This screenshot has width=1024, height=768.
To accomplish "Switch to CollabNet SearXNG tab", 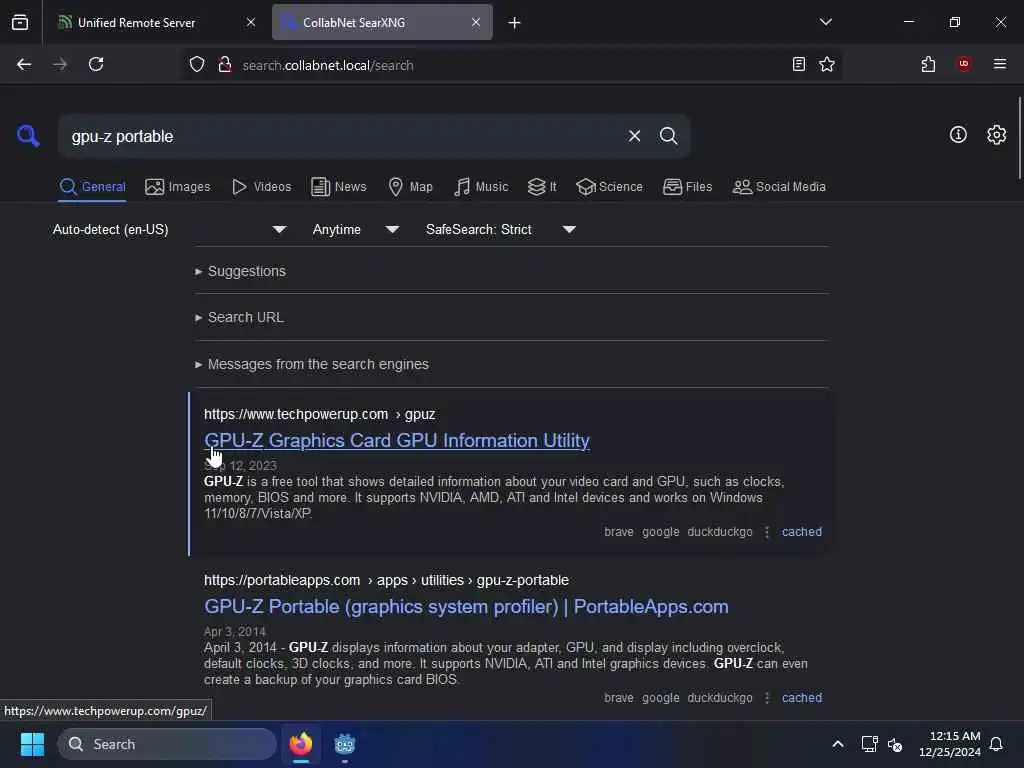I will [382, 22].
